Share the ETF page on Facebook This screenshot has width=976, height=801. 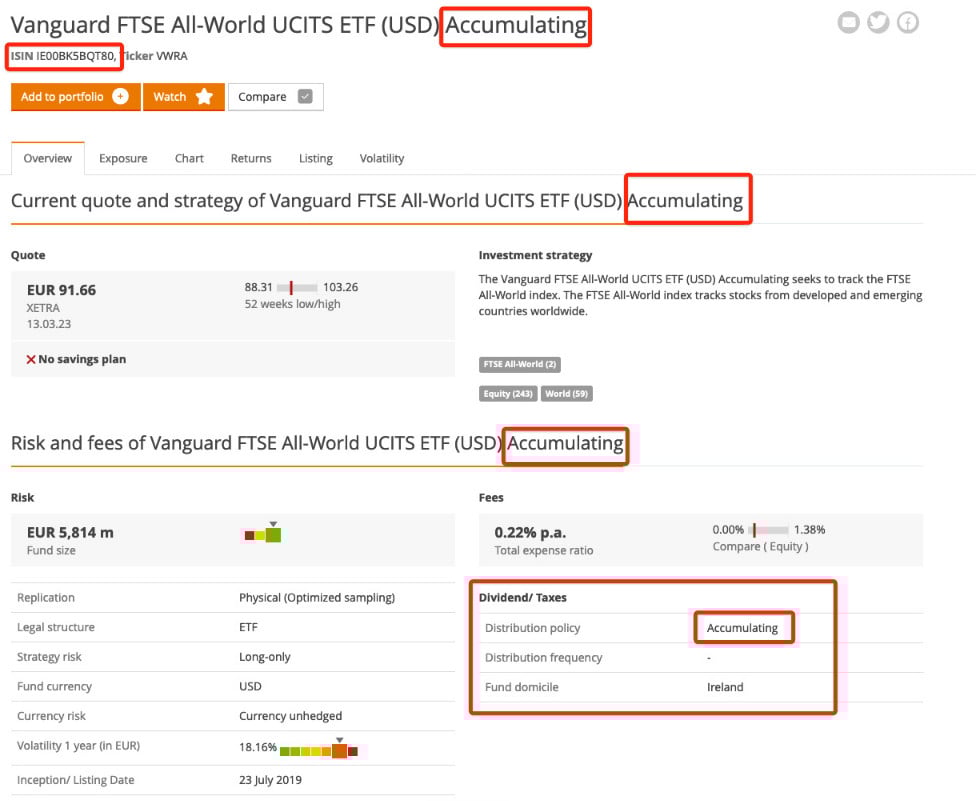(x=907, y=22)
